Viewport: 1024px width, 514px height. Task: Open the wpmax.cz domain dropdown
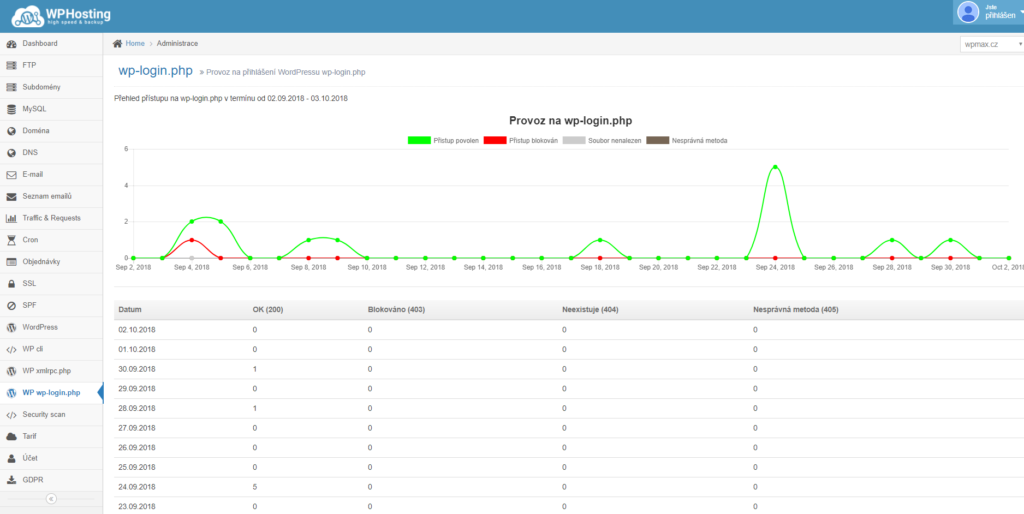[992, 44]
